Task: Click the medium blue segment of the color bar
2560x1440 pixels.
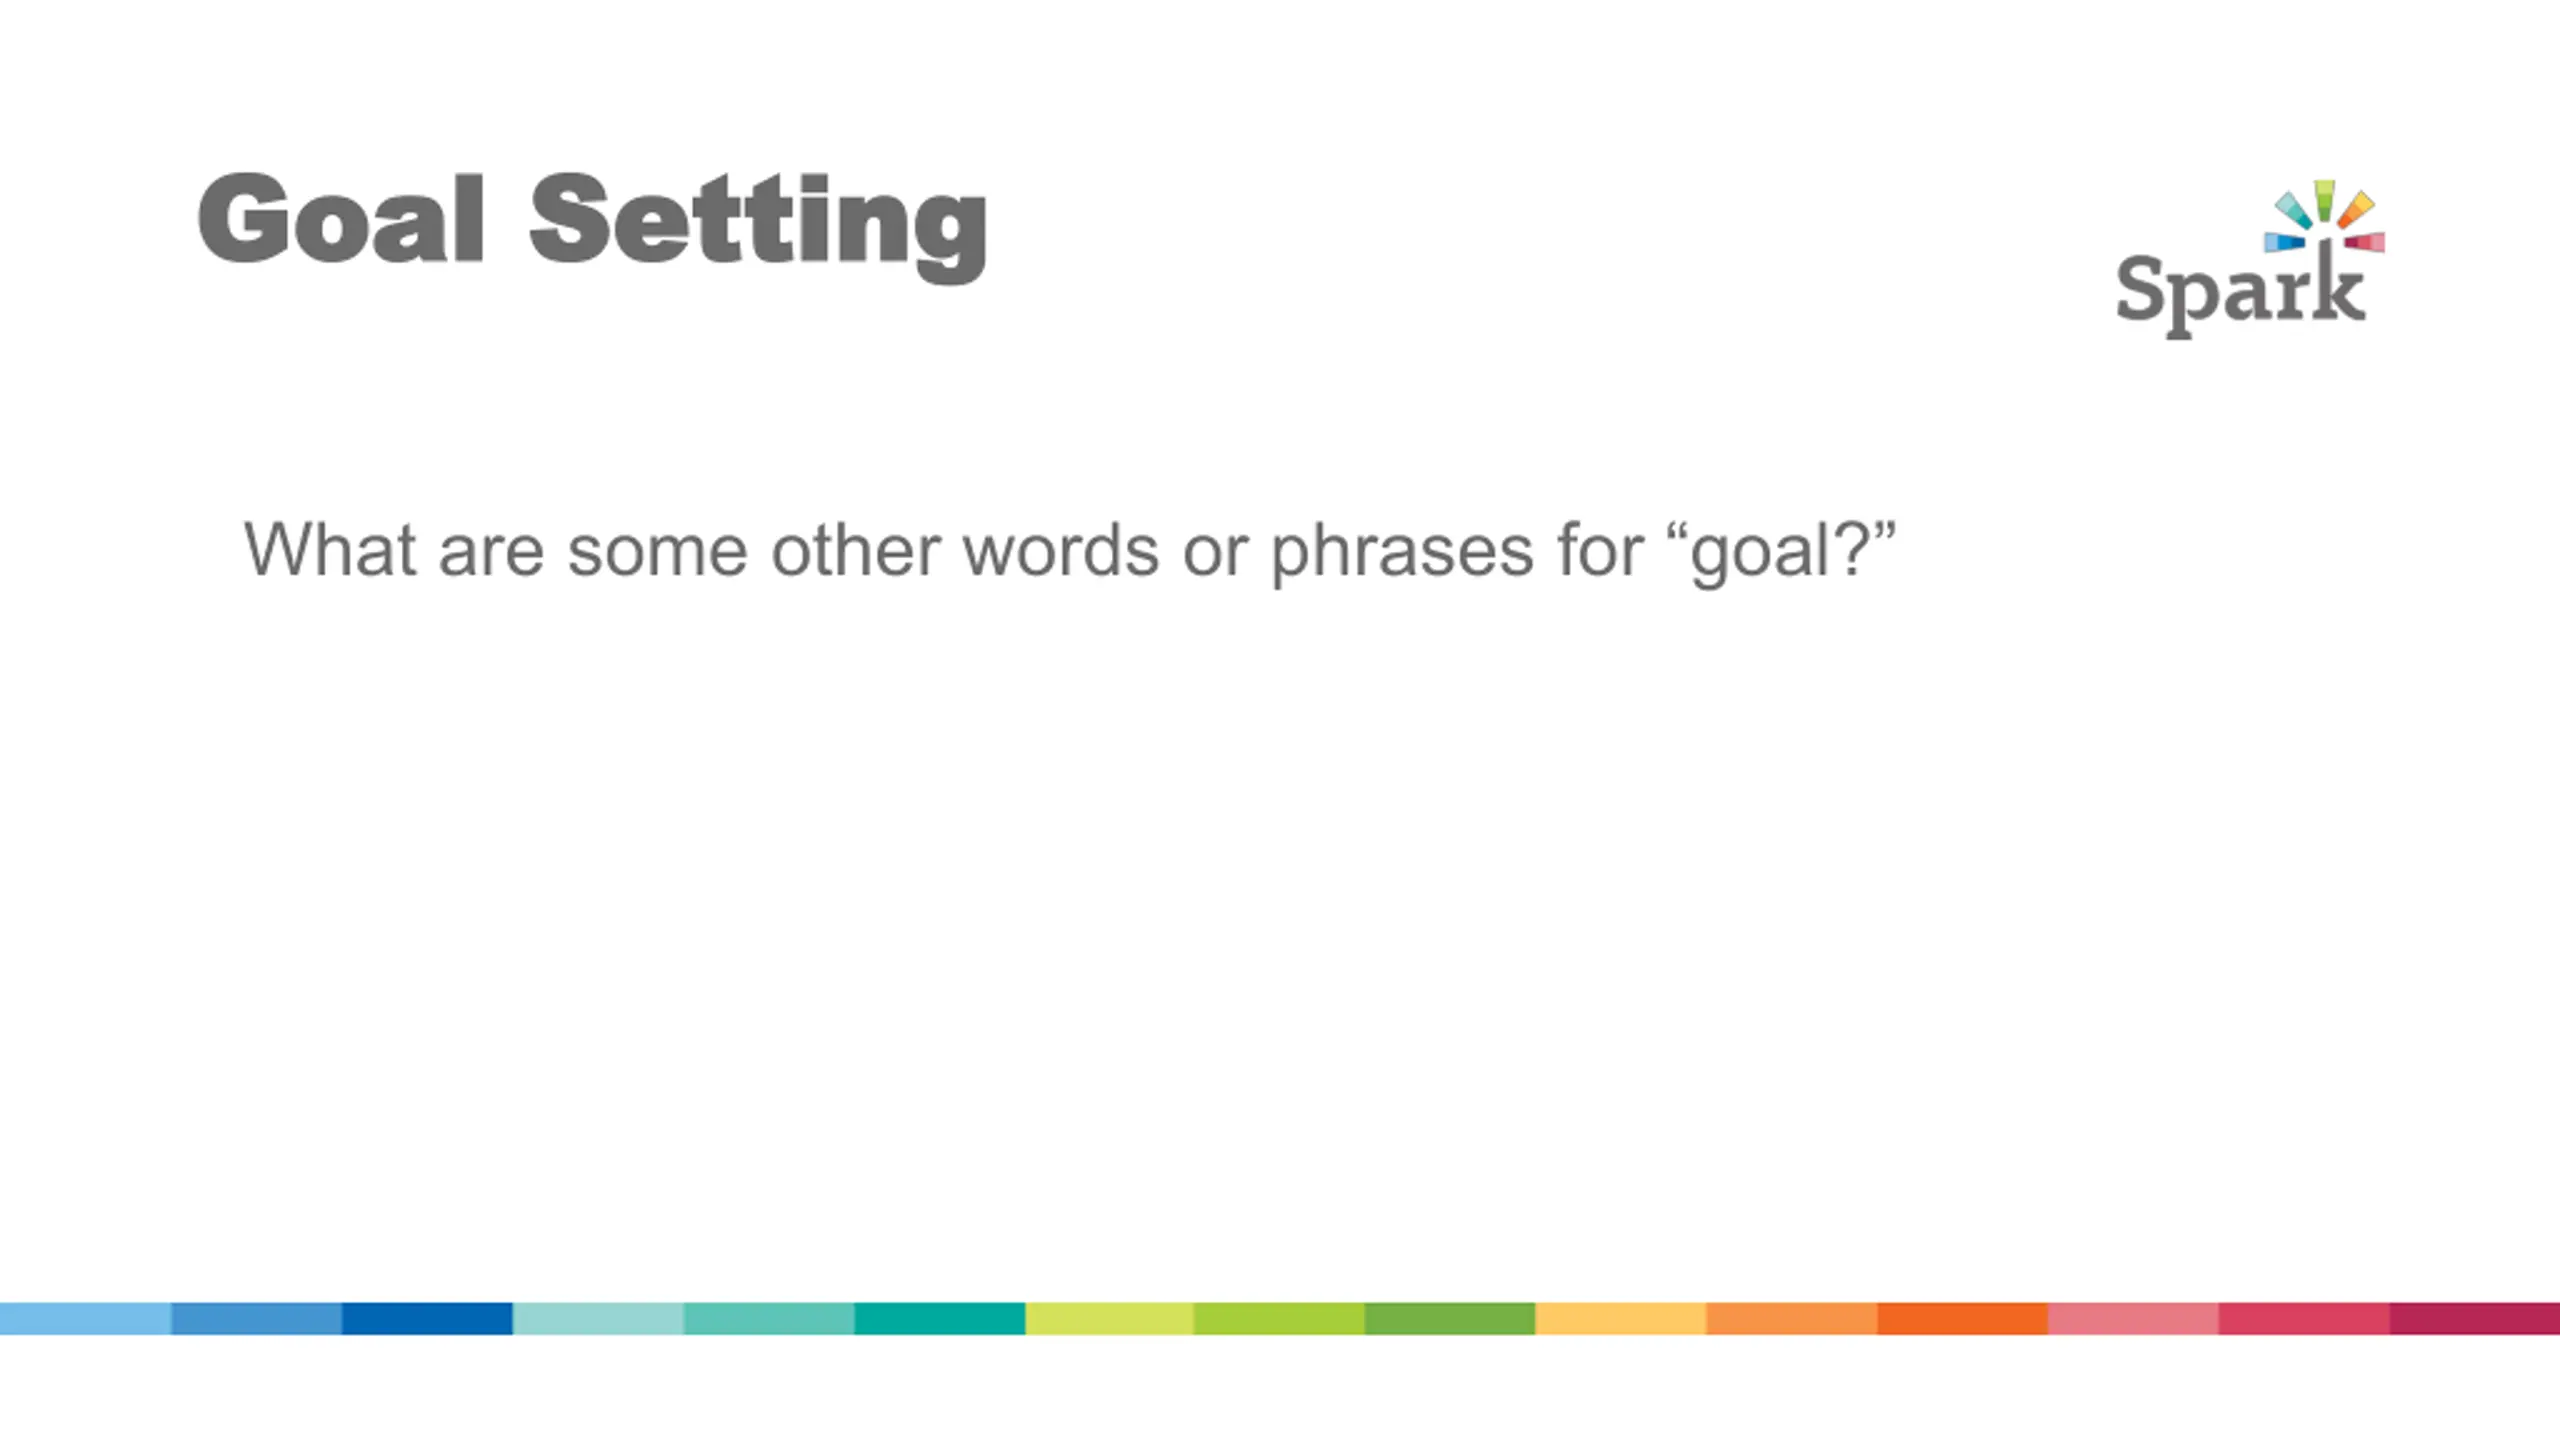Action: click(256, 1318)
